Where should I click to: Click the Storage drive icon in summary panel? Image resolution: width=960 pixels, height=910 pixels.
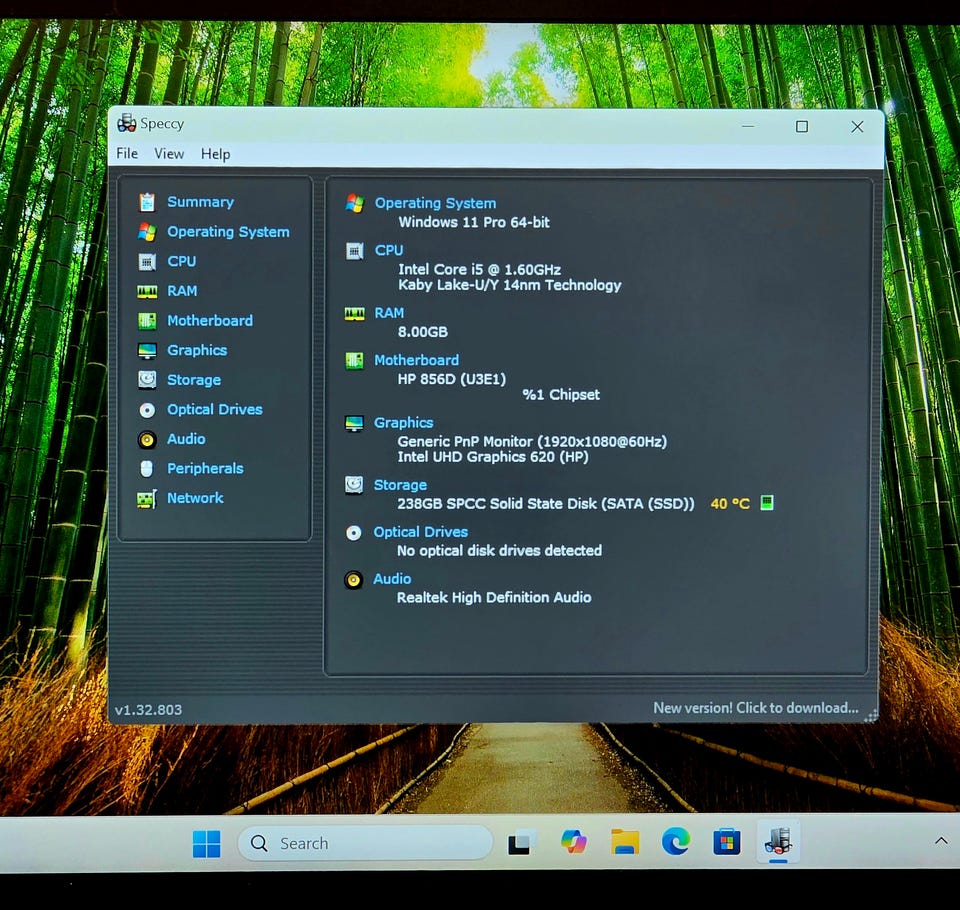pyautogui.click(x=354, y=486)
